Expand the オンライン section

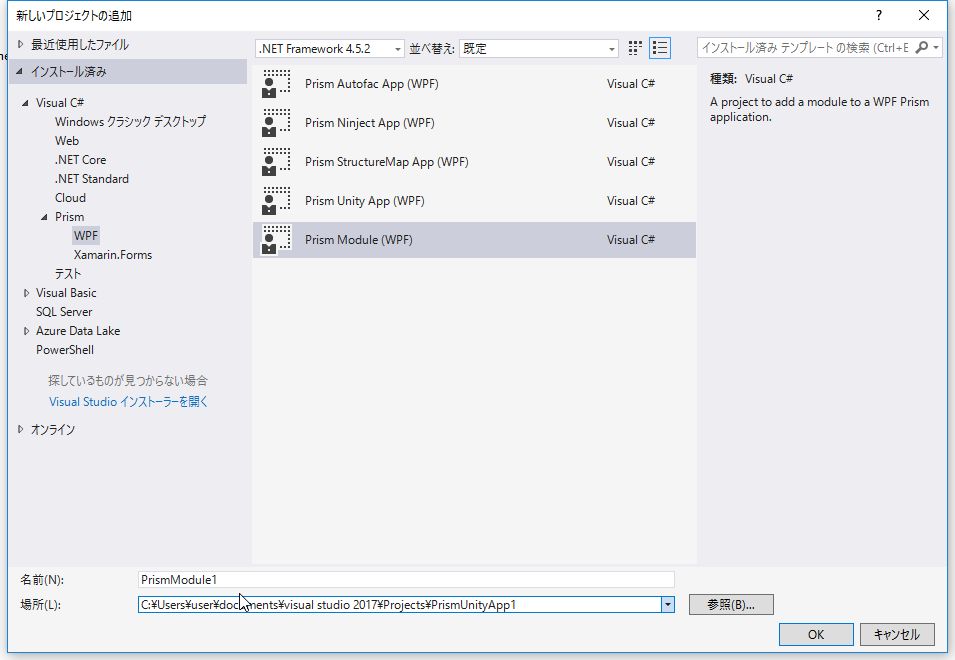(x=19, y=429)
